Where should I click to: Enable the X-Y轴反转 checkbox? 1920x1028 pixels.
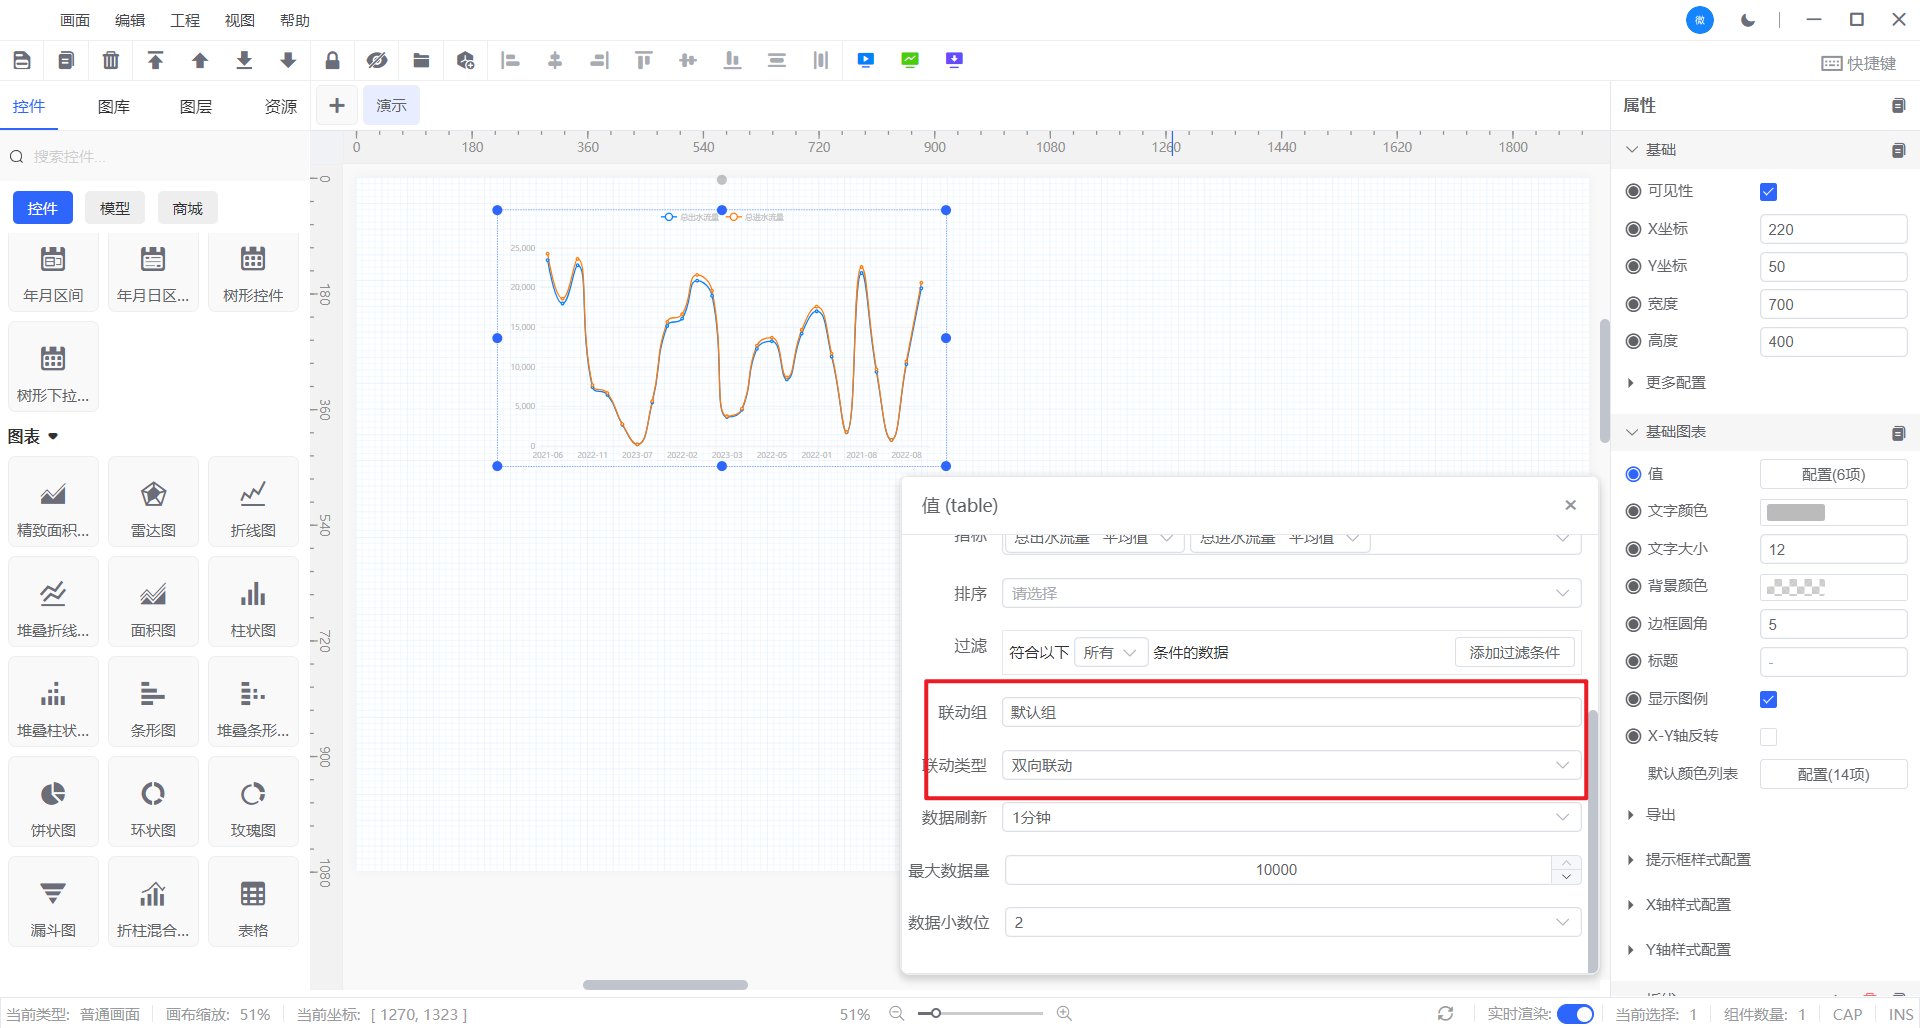point(1768,737)
